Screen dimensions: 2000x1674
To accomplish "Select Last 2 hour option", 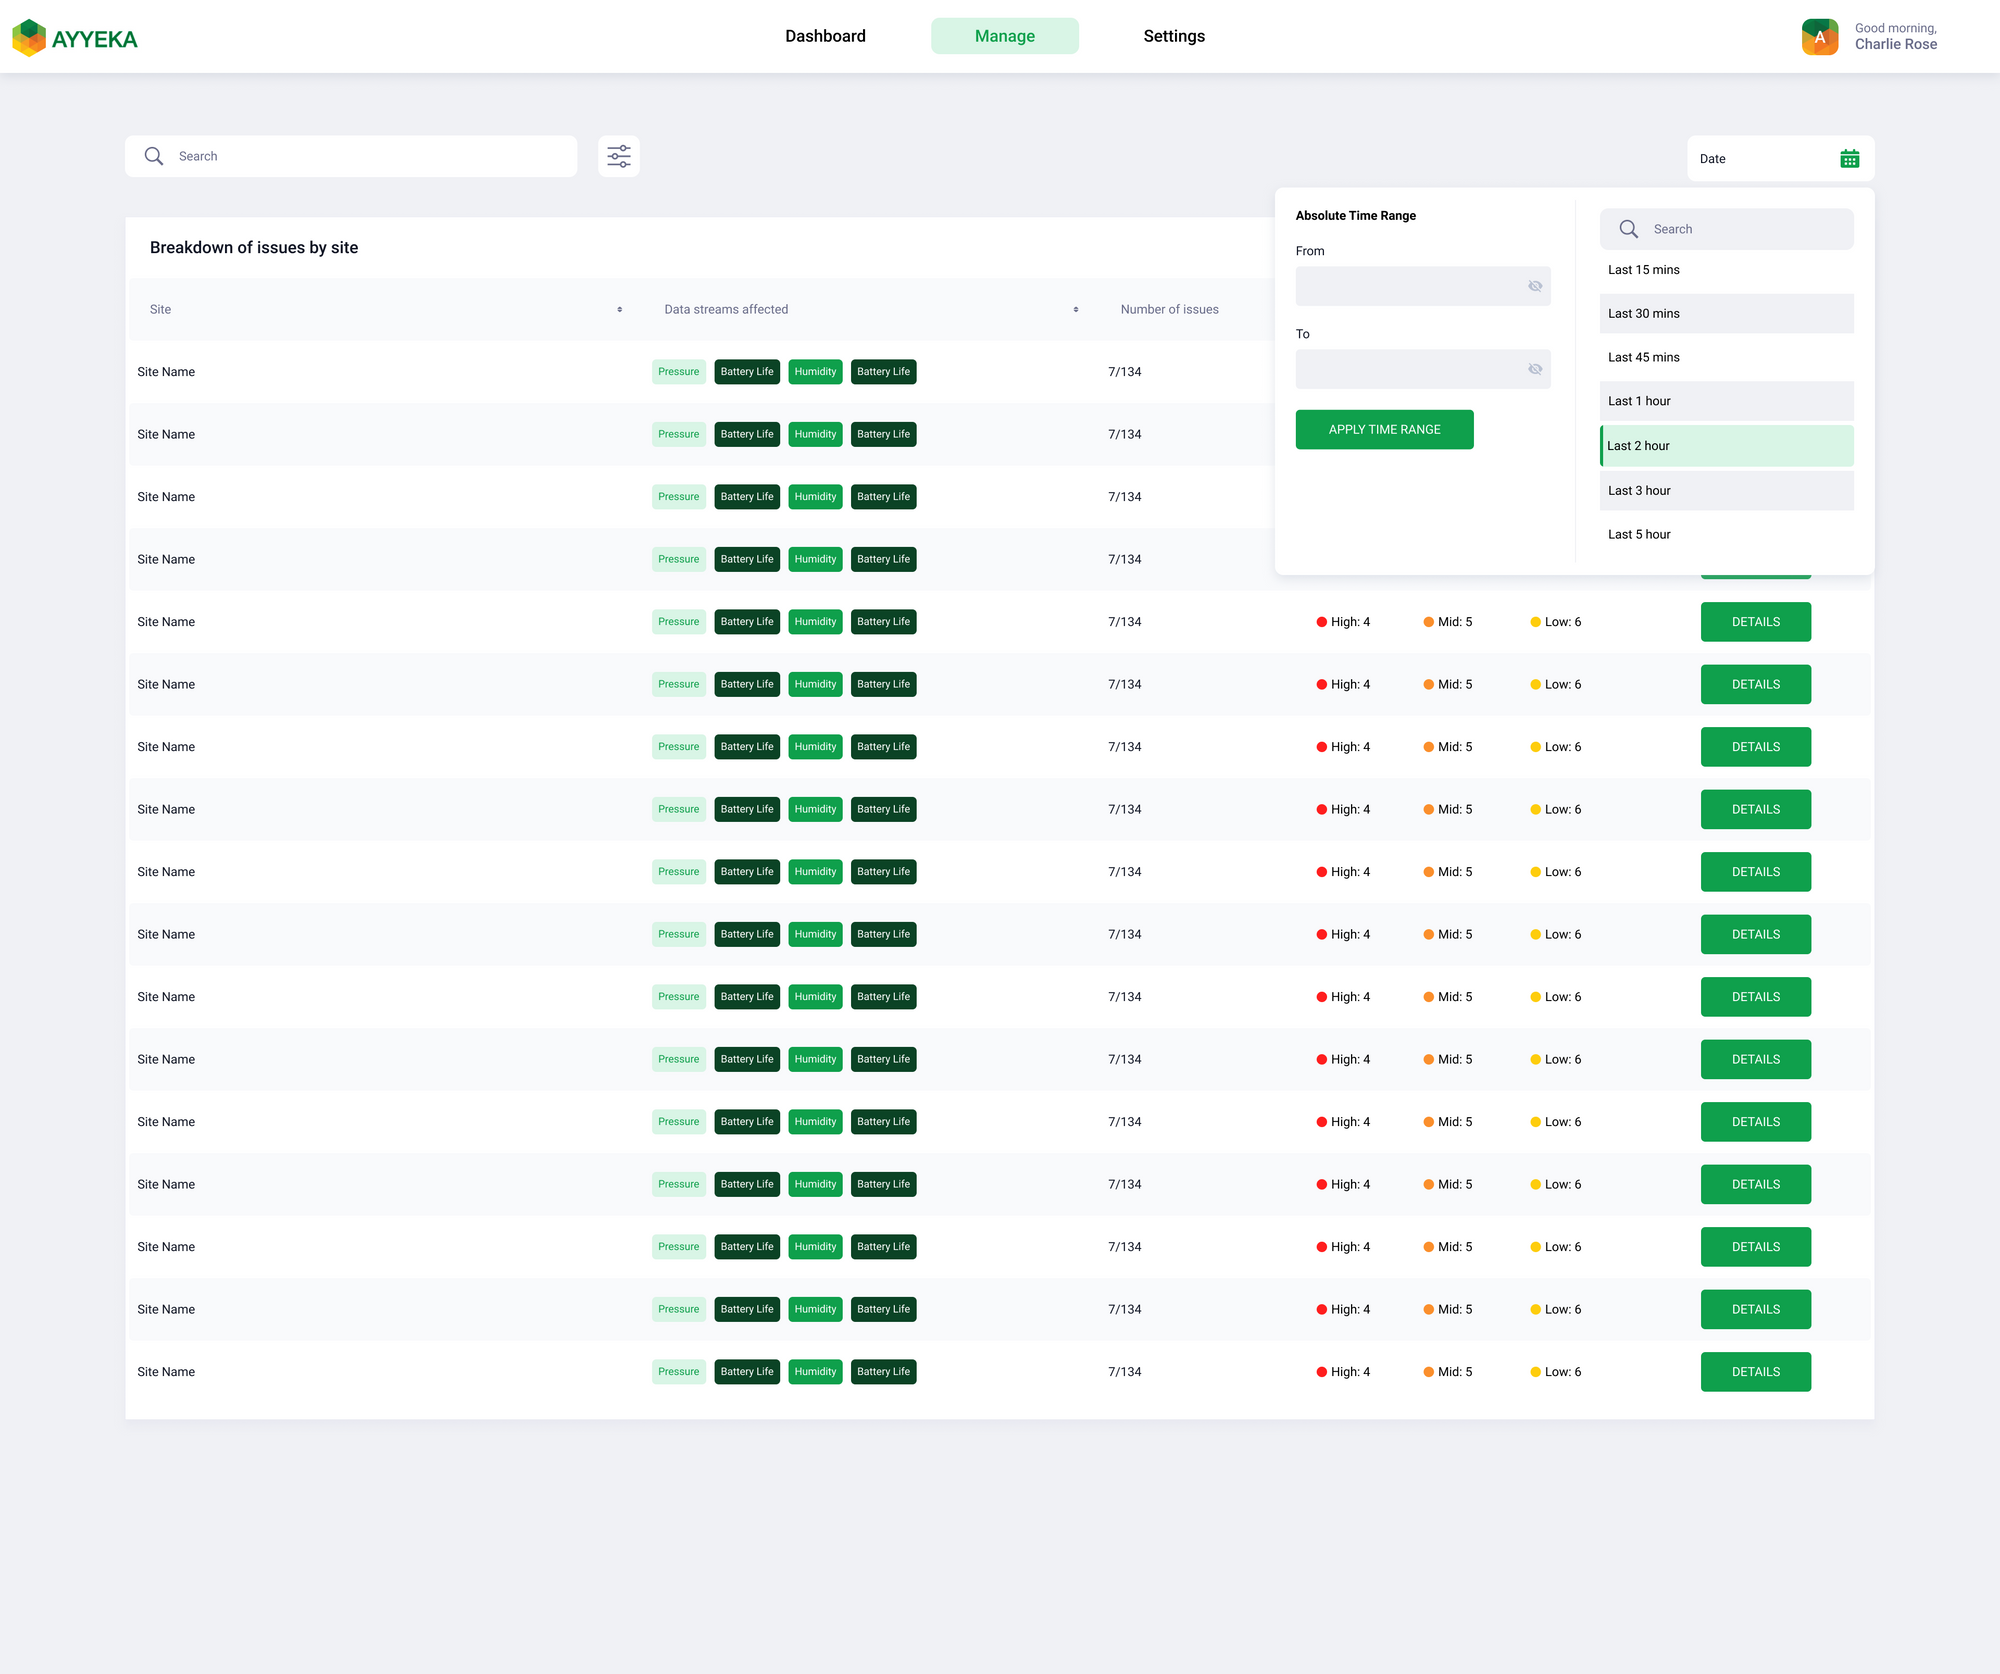I will (x=1726, y=446).
